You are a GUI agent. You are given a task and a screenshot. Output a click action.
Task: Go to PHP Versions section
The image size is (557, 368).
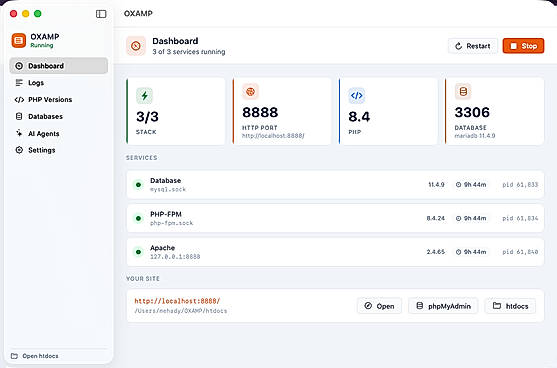[x=59, y=99]
